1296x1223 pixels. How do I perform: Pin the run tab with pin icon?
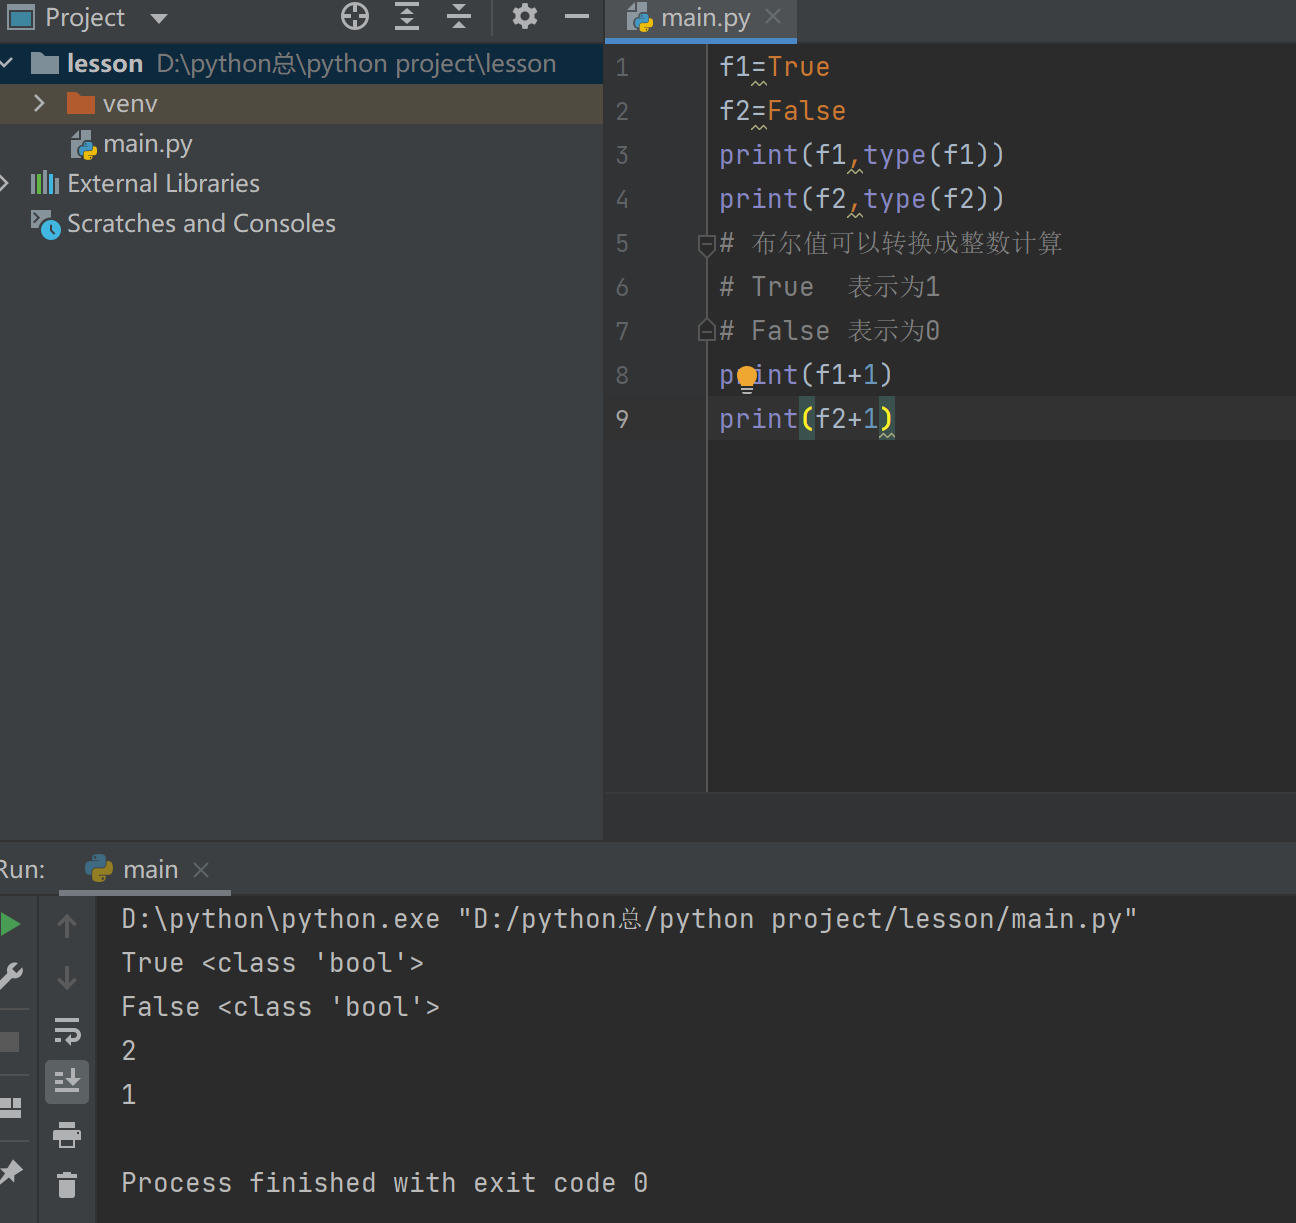(10, 1172)
